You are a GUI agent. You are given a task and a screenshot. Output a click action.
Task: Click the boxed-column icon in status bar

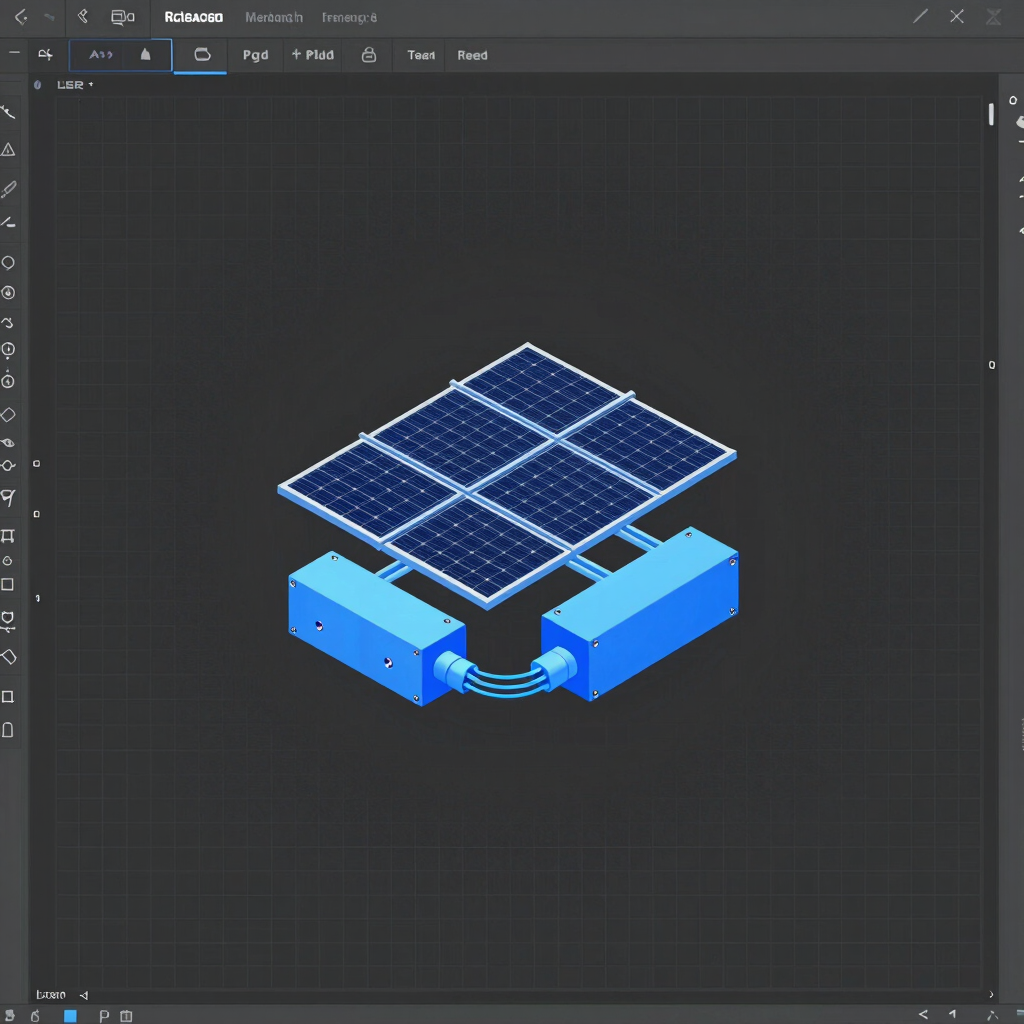pyautogui.click(x=126, y=1016)
